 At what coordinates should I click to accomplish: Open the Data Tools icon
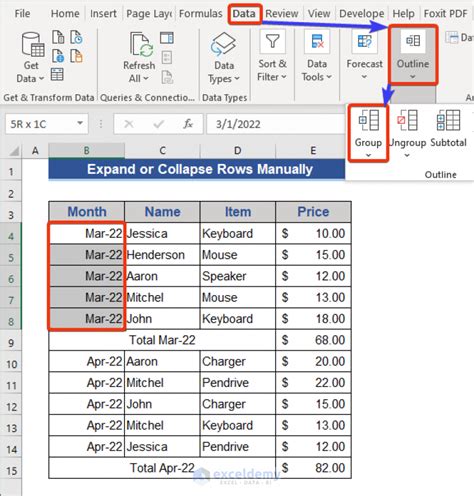317,42
